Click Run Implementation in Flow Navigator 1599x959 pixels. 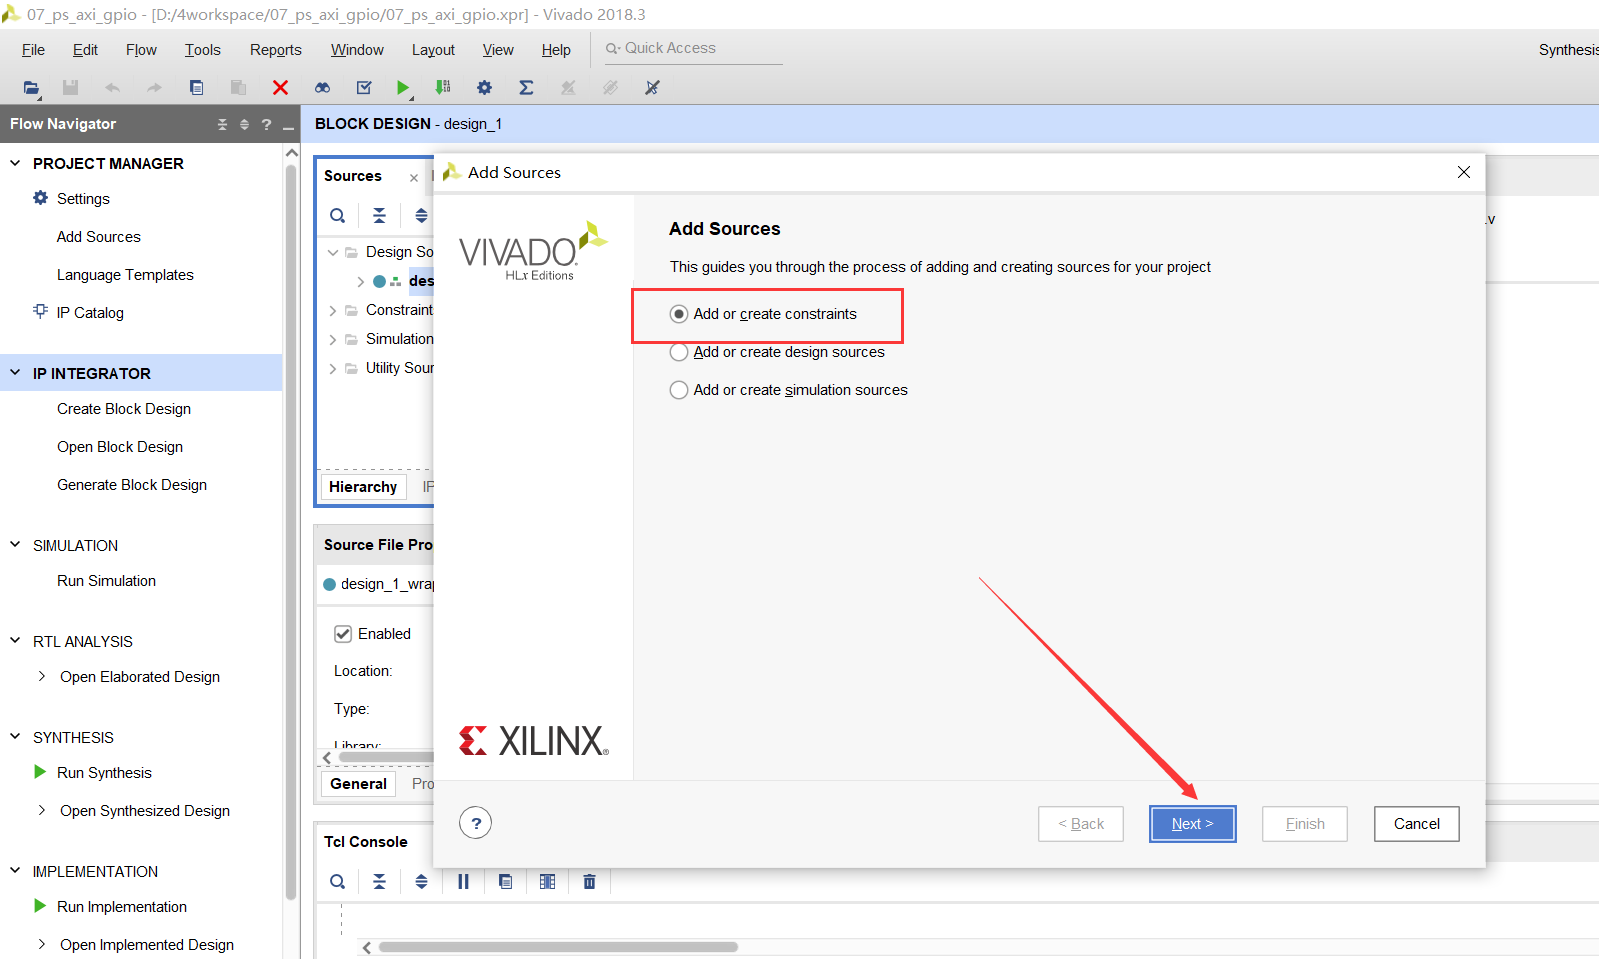[x=122, y=907]
